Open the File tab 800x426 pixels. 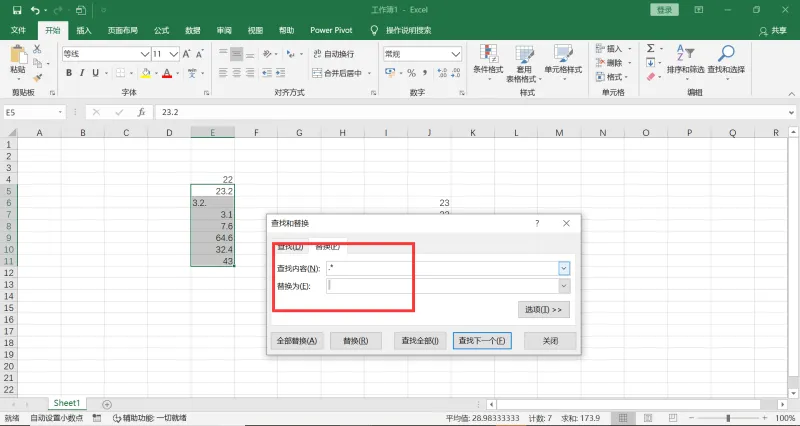18,31
